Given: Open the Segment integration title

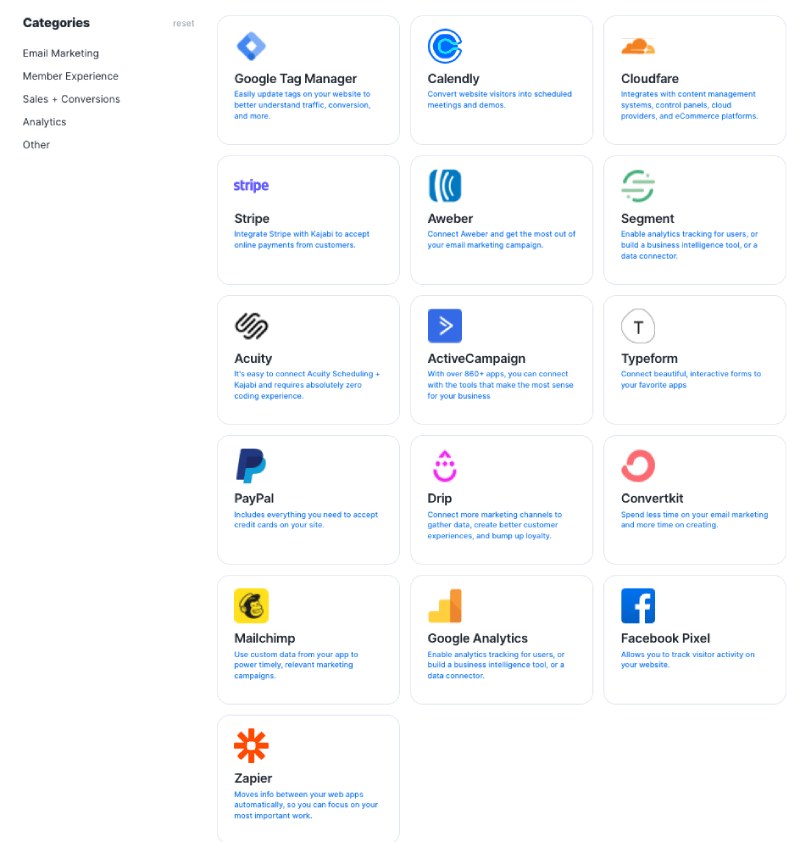Looking at the screenshot, I should 648,219.
